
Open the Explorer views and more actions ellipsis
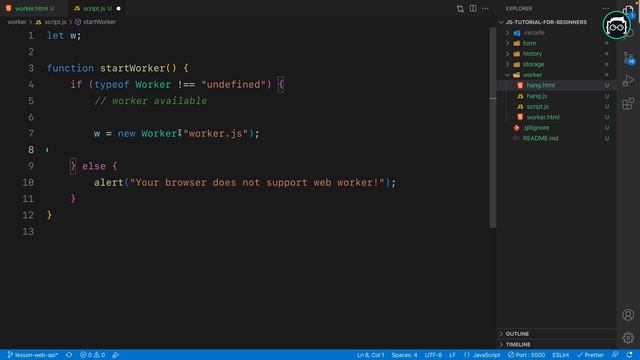[606, 9]
